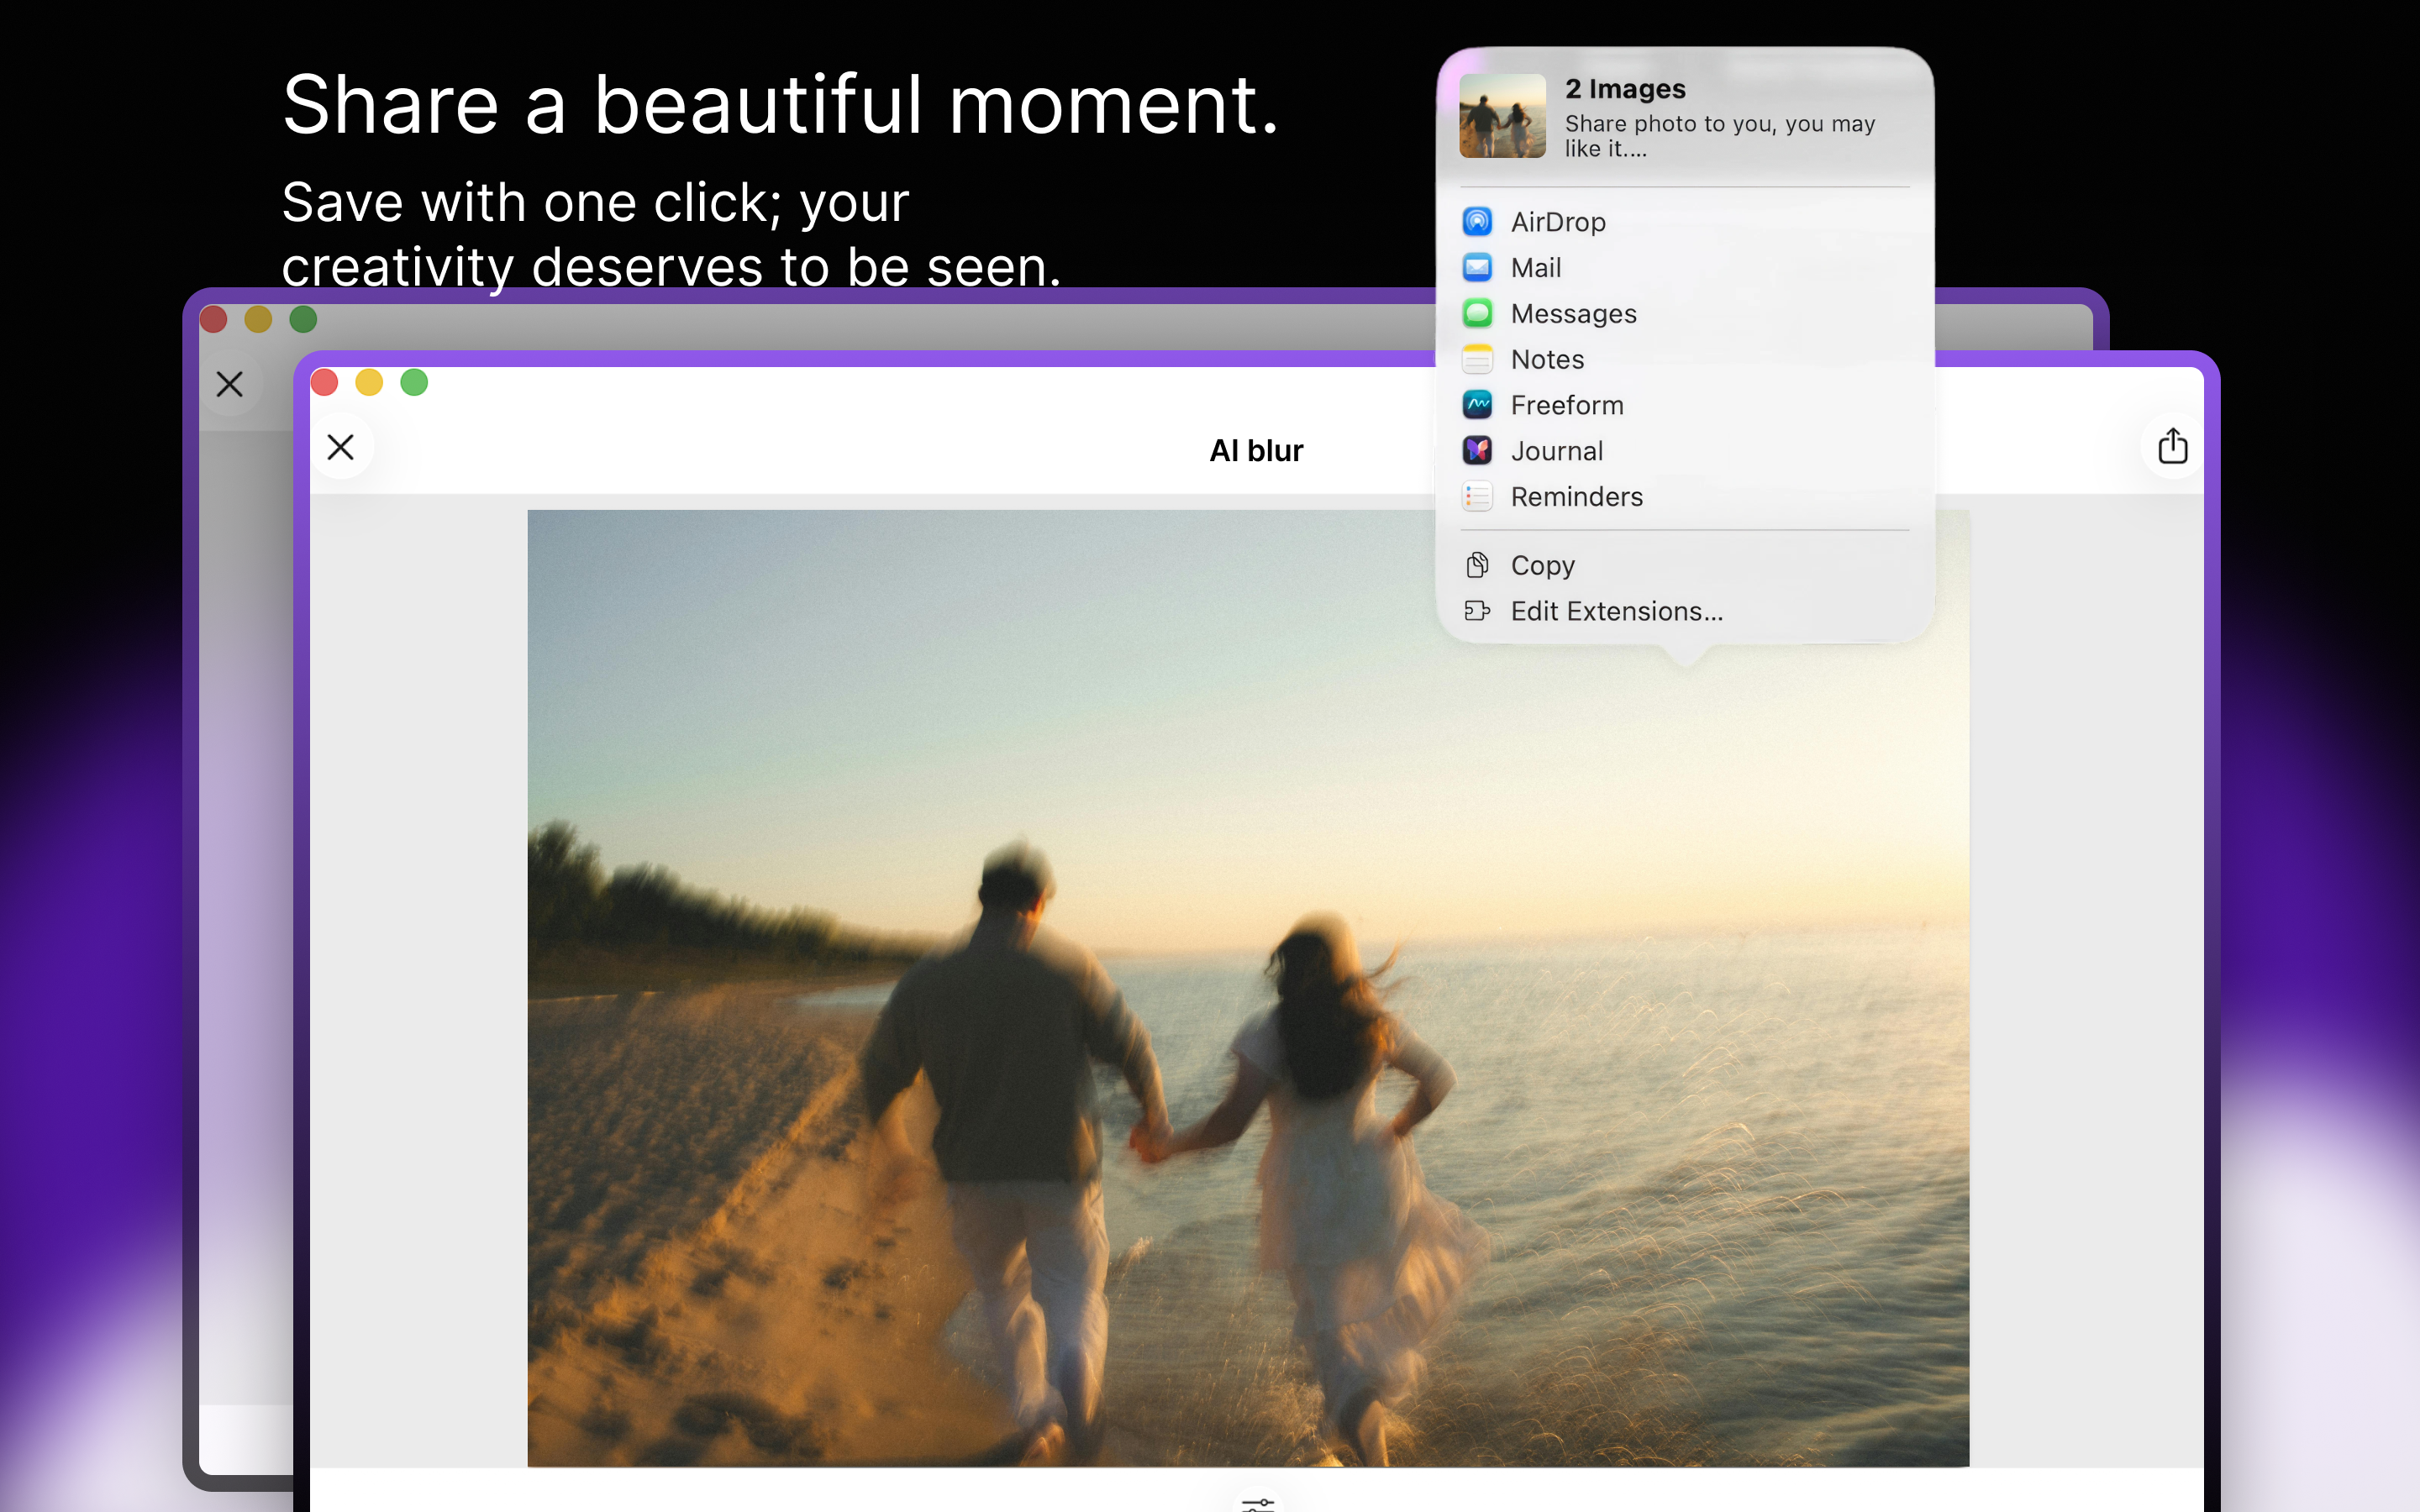Select Journal in the share menu
This screenshot has height=1512, width=2420.
coord(1685,451)
